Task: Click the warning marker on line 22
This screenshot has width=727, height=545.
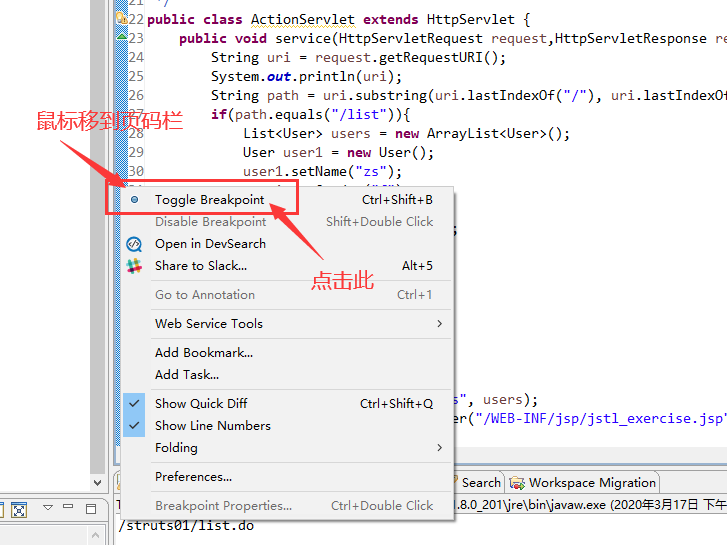Action: [x=121, y=19]
